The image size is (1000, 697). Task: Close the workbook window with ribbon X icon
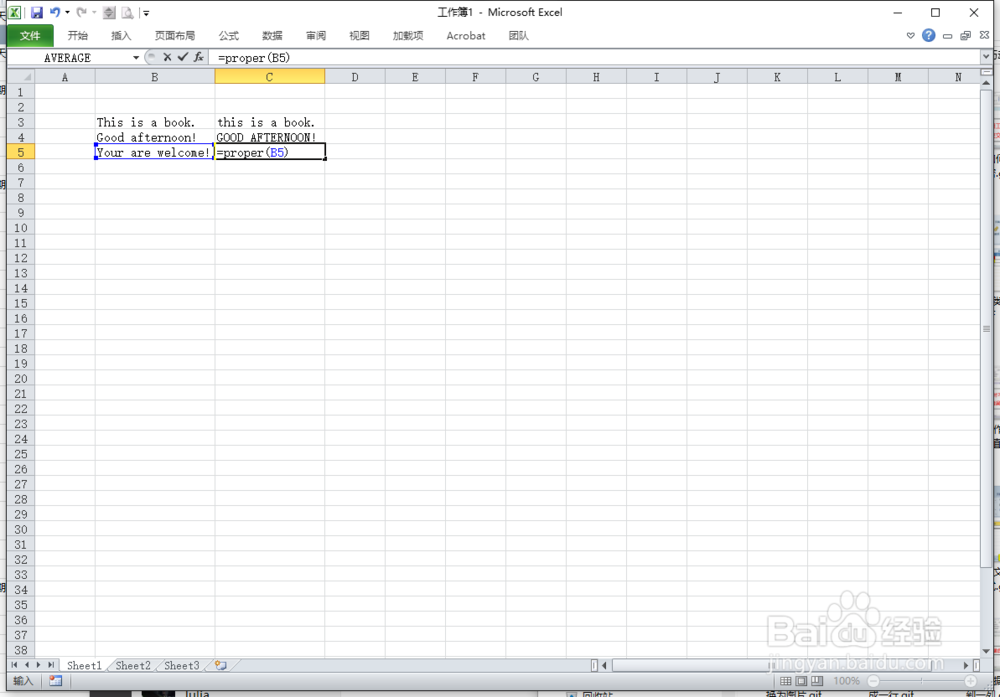pyautogui.click(x=984, y=35)
